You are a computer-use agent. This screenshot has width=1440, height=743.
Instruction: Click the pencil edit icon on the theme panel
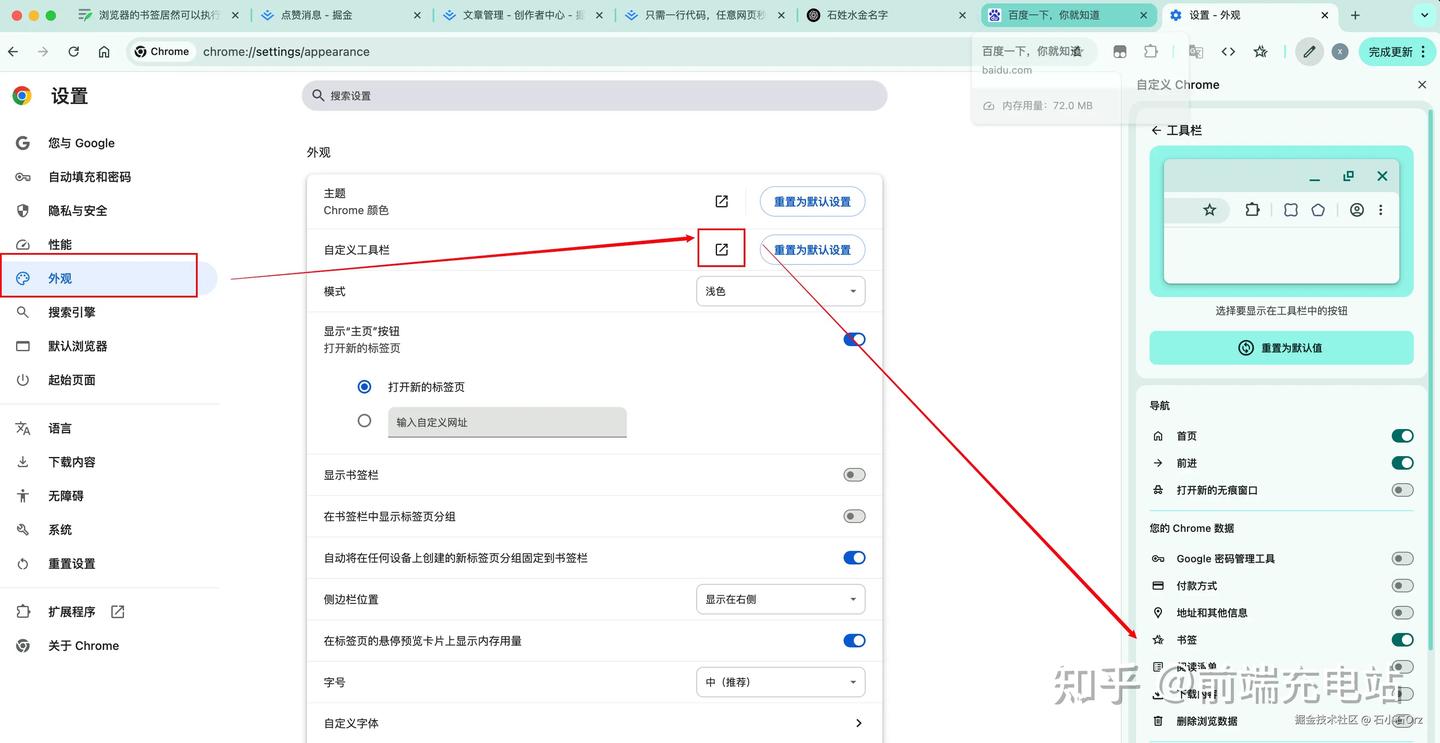[x=1309, y=51]
